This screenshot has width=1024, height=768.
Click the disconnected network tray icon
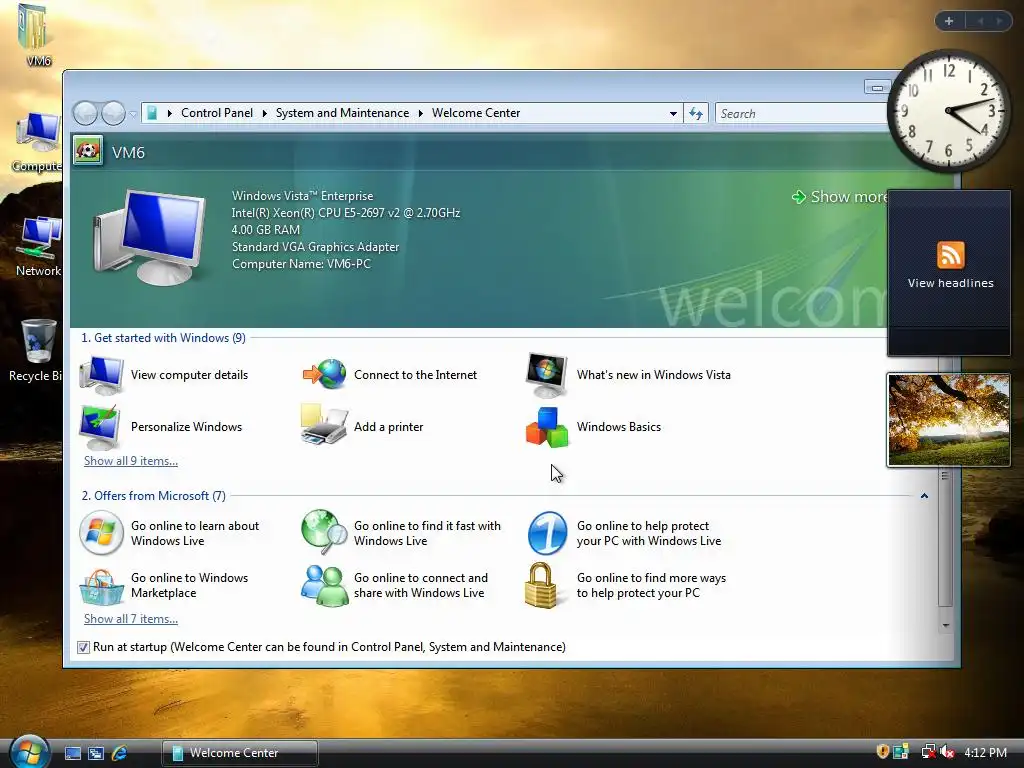[x=928, y=752]
